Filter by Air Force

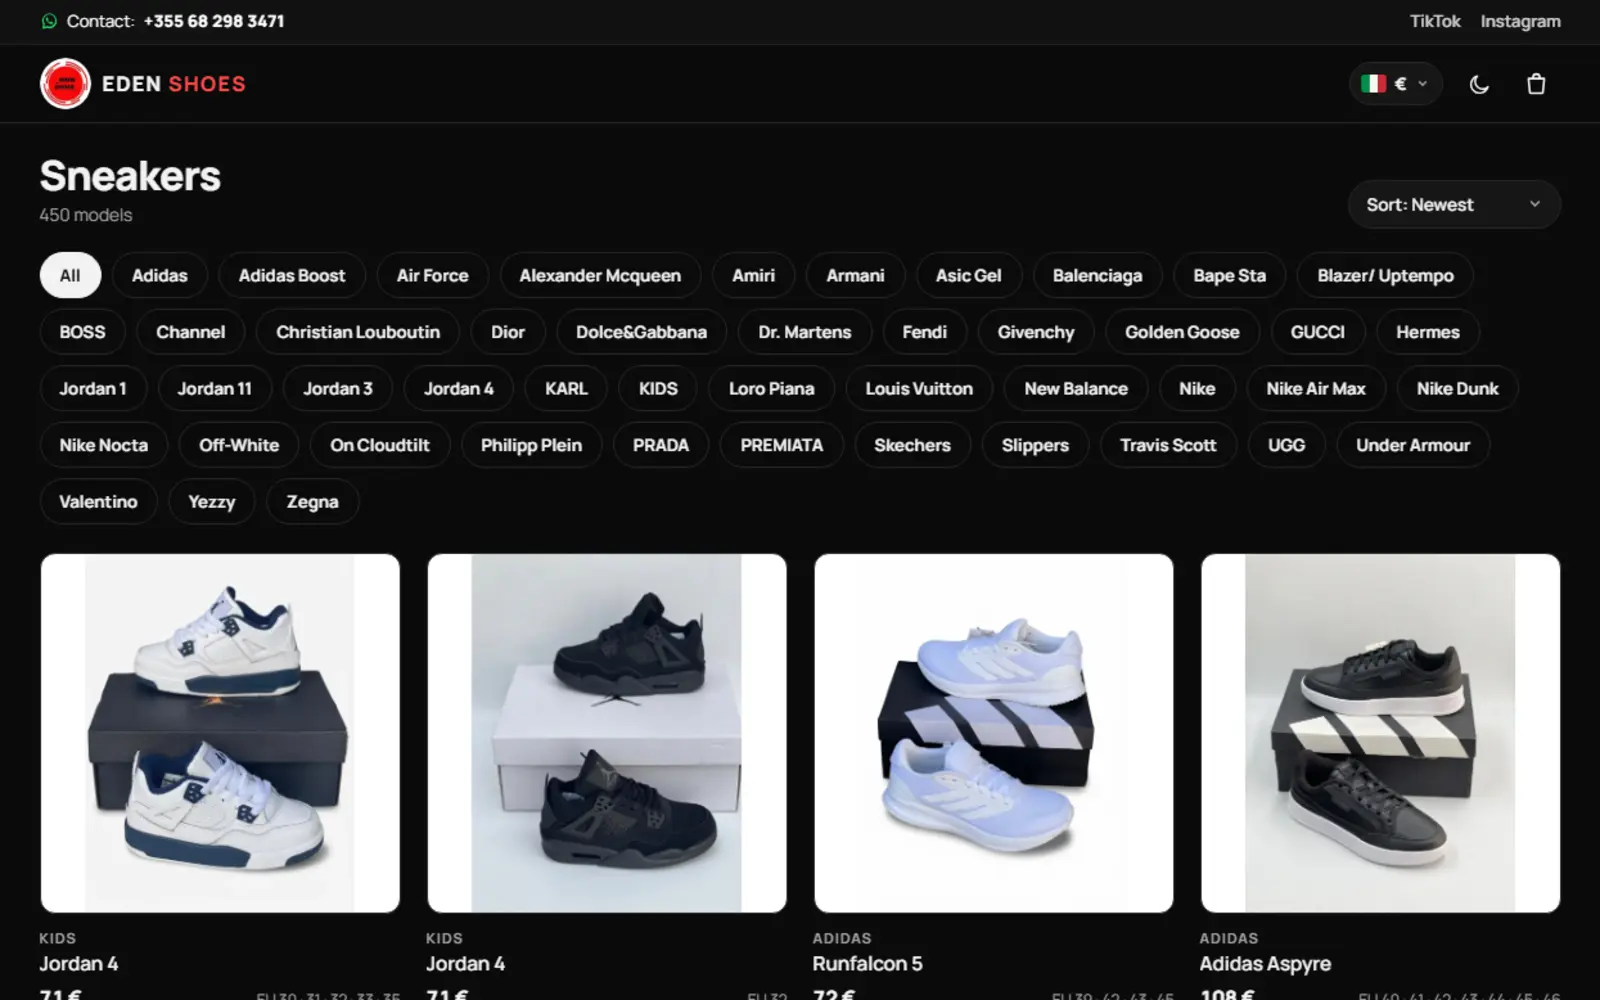(x=433, y=276)
